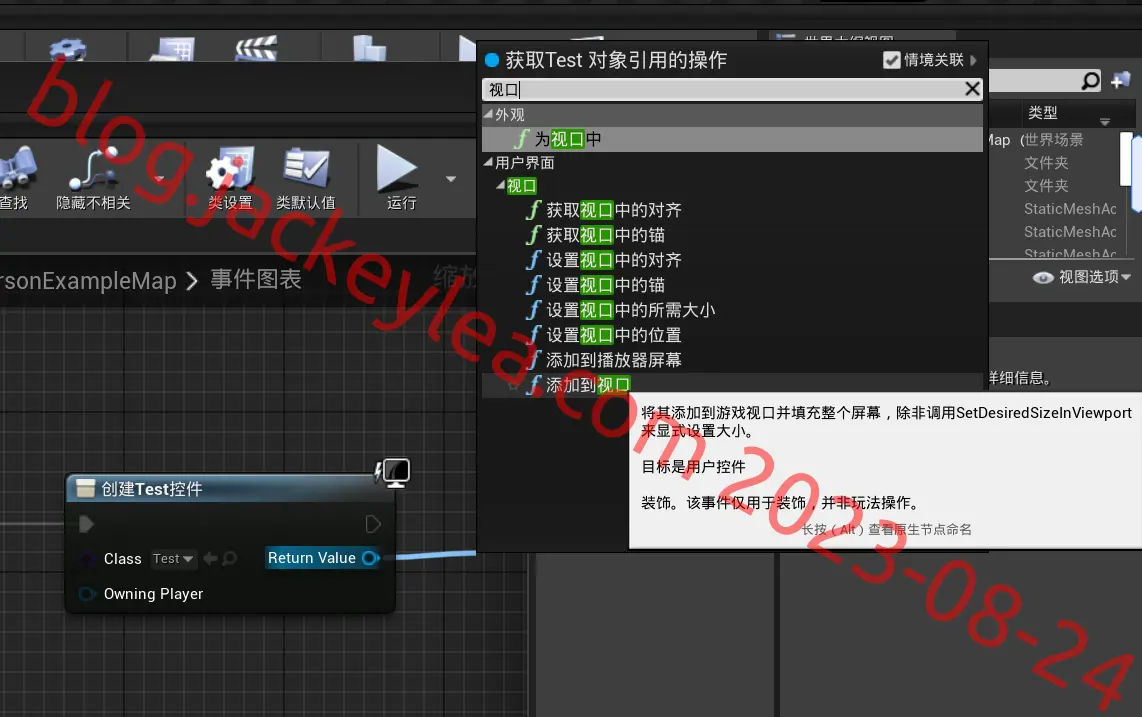Click the first StaticMeshAc row

(1070, 209)
